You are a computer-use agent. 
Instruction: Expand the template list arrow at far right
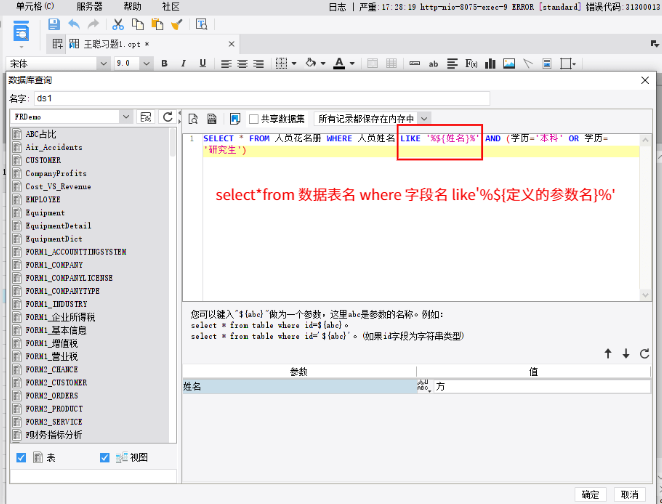(x=654, y=44)
